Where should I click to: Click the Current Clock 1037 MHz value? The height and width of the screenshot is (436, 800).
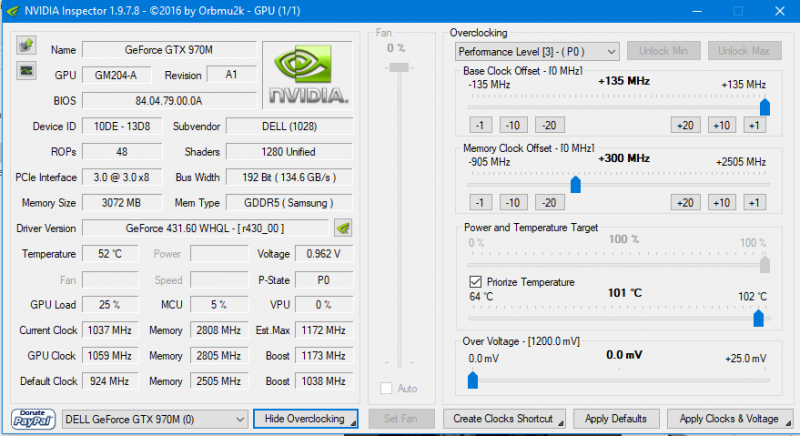[110, 330]
